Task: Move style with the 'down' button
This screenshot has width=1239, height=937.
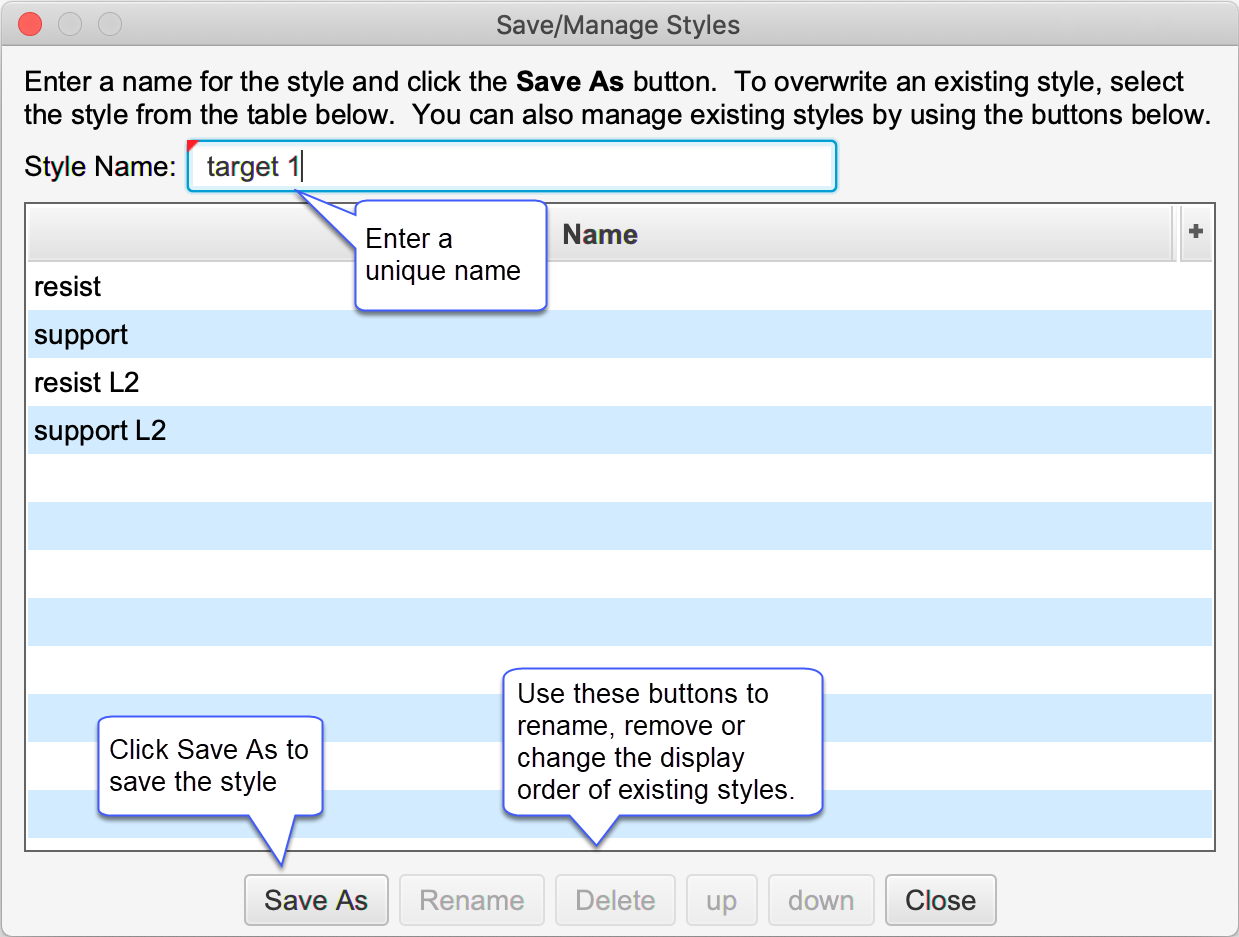Action: tap(820, 900)
